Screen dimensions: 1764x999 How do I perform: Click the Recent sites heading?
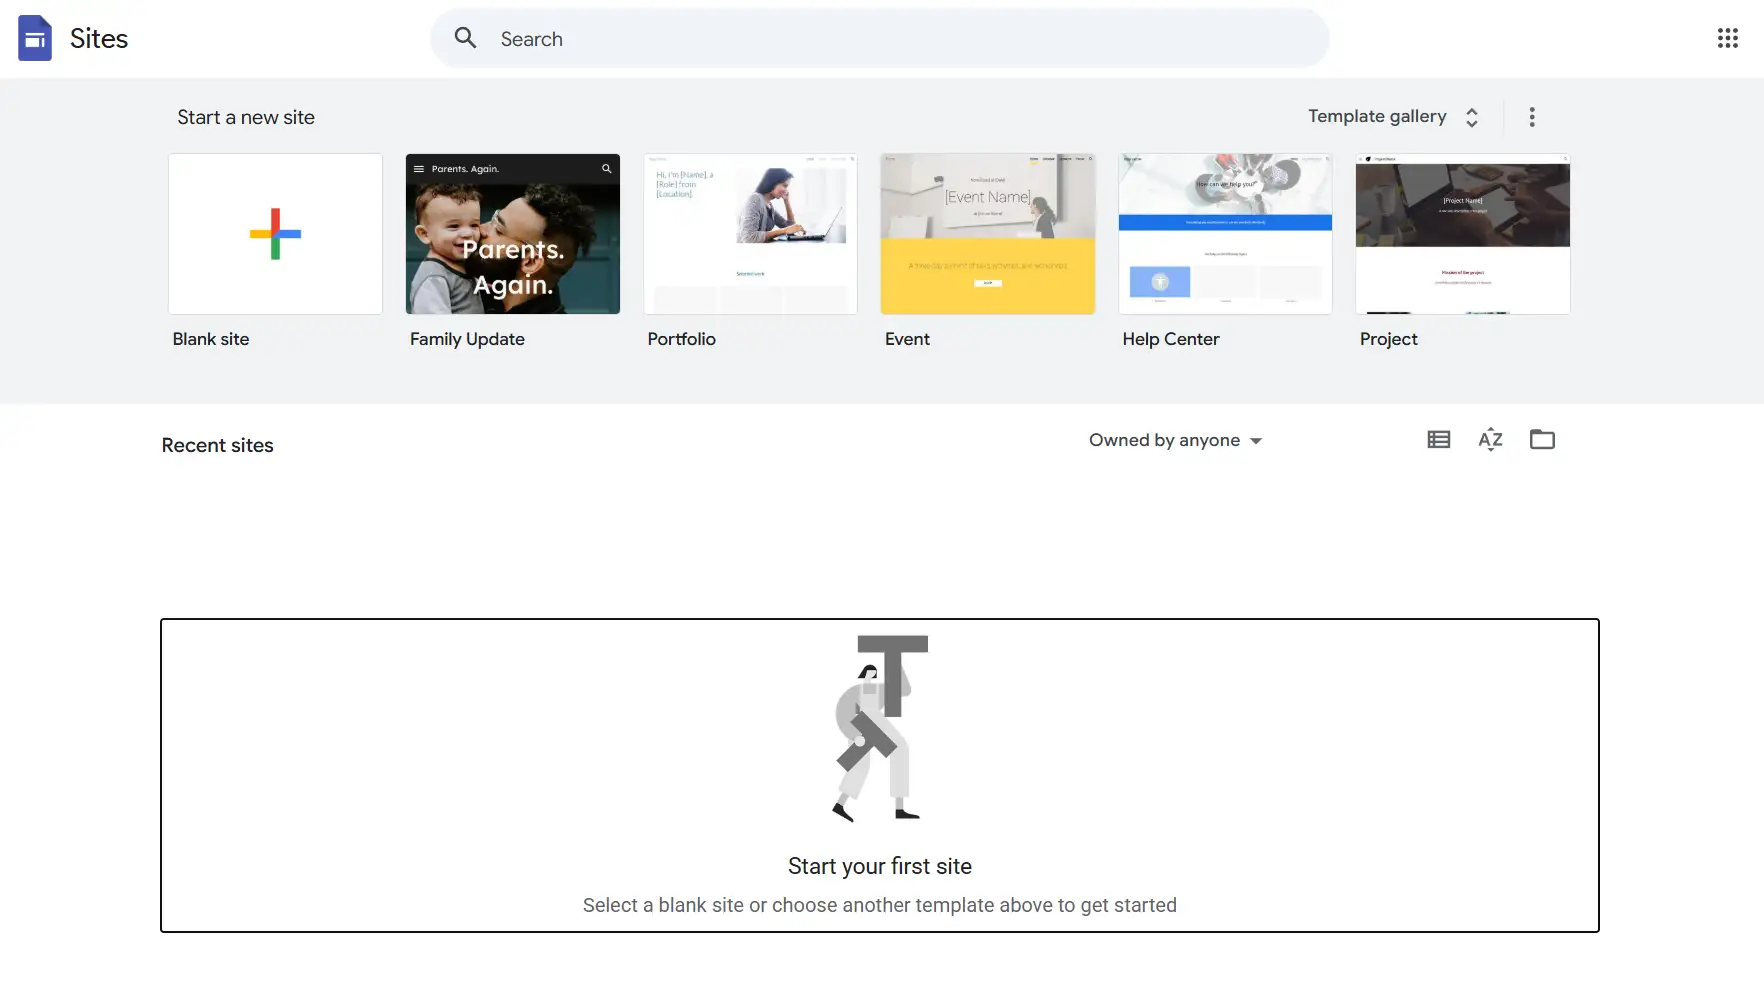click(217, 445)
